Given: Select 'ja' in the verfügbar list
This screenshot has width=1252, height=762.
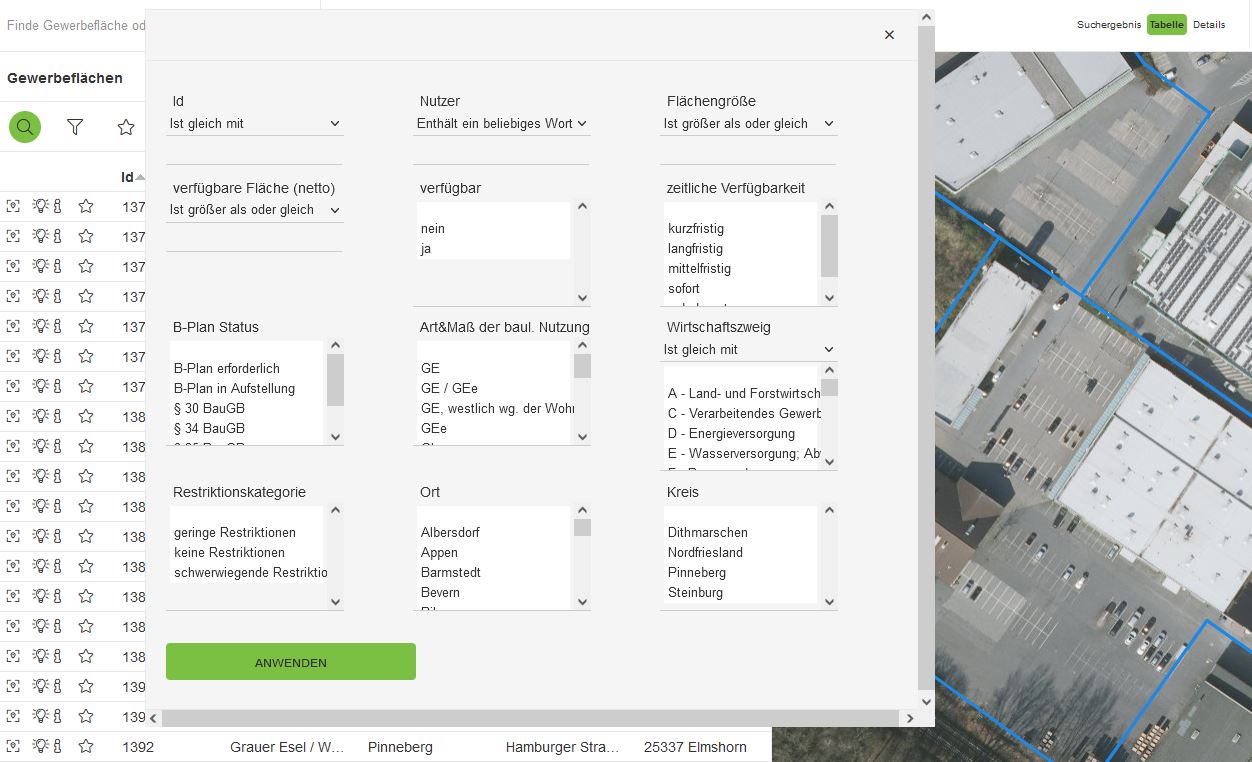Looking at the screenshot, I should click(x=427, y=249).
